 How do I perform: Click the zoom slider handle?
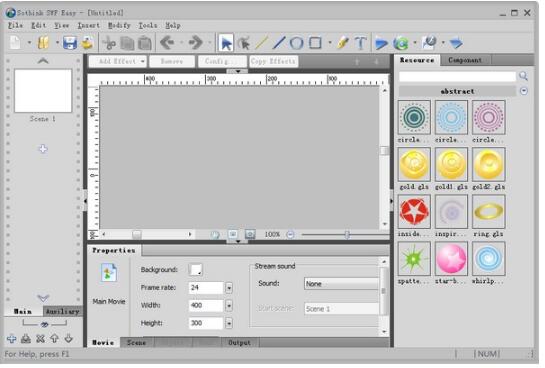coord(347,235)
